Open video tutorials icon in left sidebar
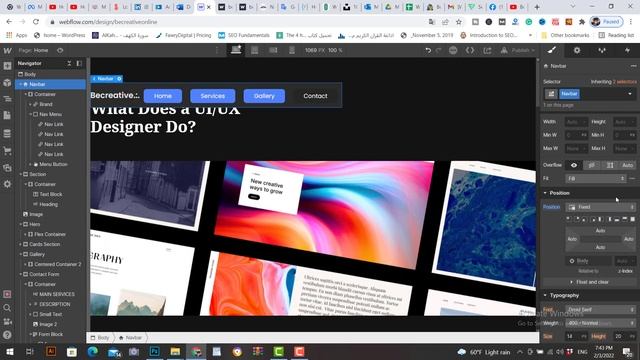 [7, 321]
